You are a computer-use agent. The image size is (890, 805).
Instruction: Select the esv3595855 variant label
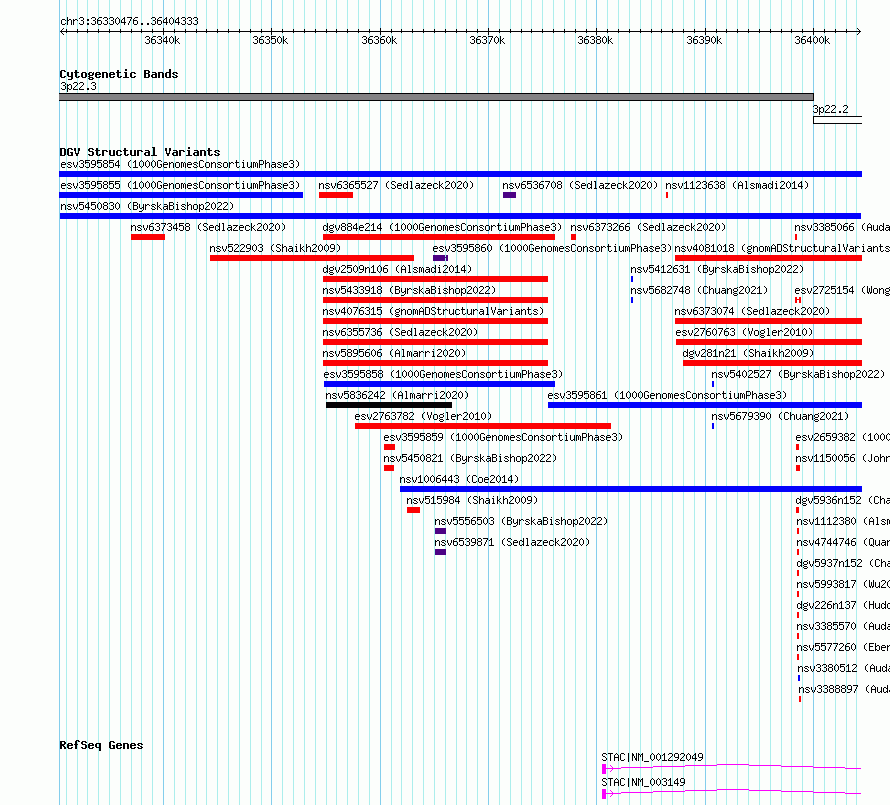[x=180, y=186]
